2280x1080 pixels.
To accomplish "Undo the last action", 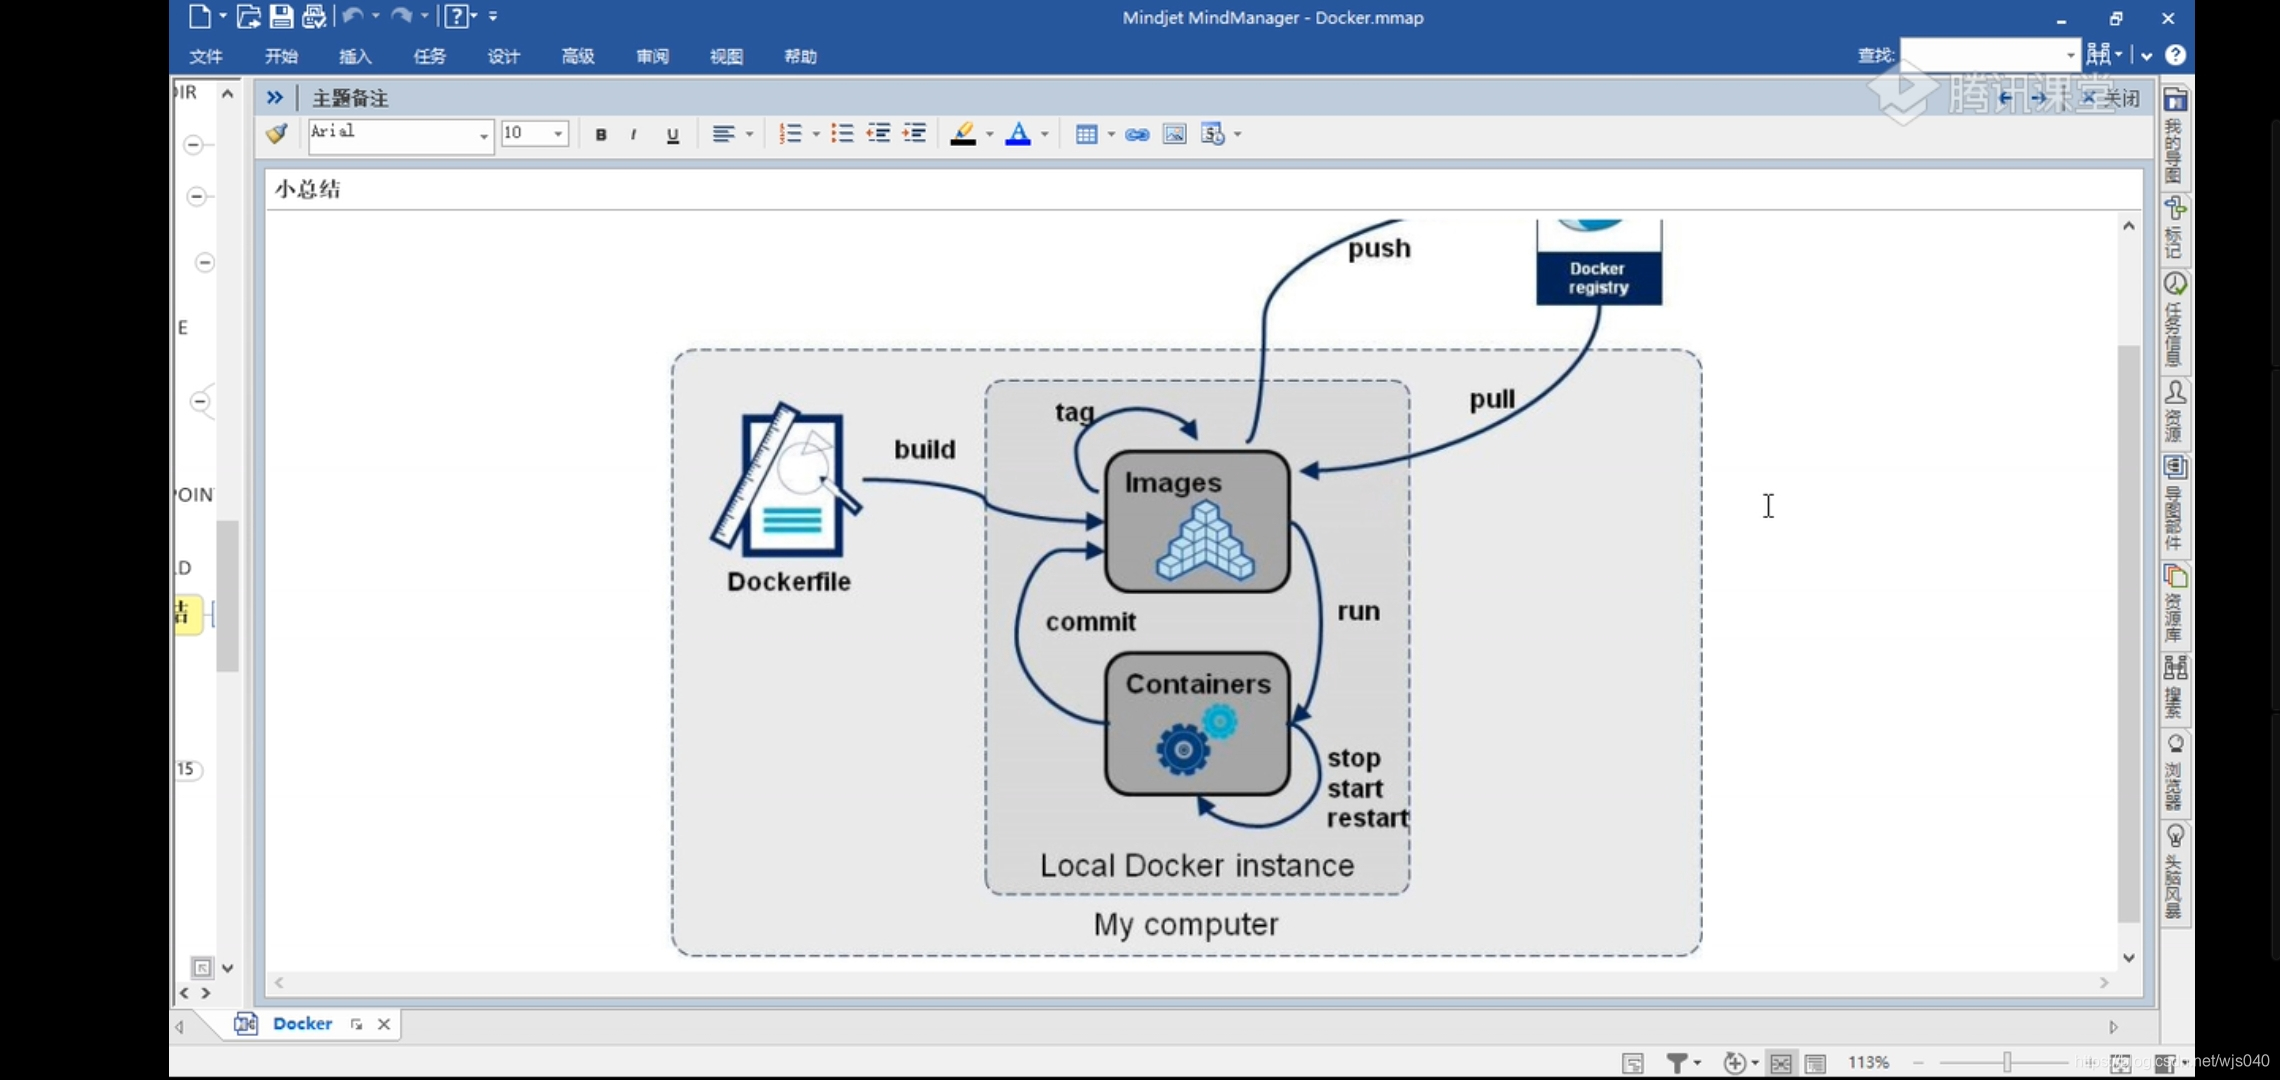I will 352,16.
